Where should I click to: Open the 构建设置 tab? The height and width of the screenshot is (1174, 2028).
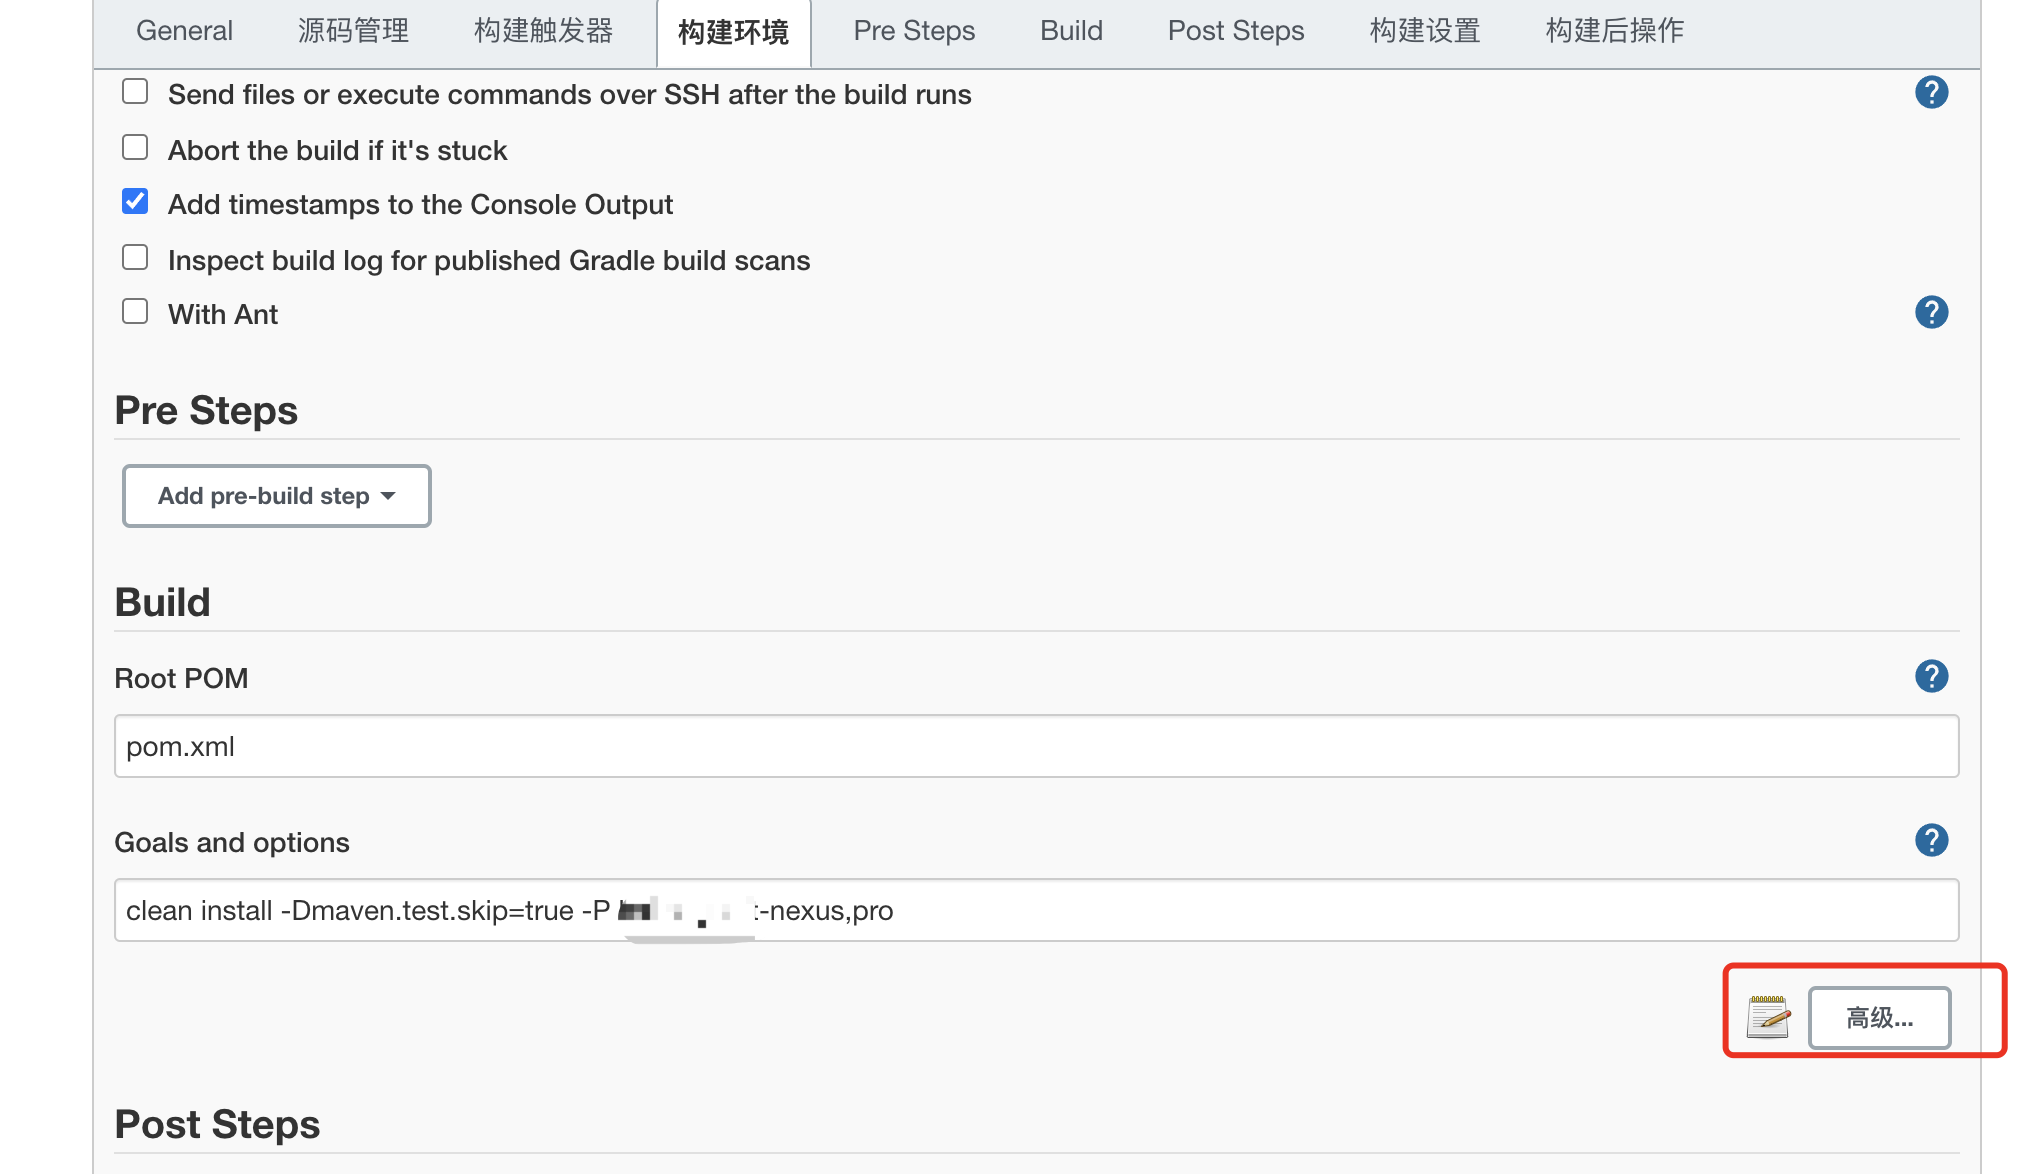coord(1424,31)
